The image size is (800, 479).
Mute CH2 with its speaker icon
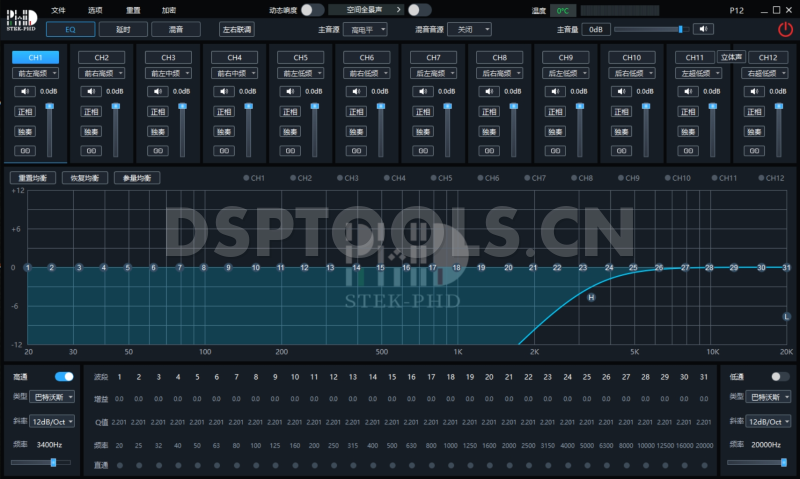point(91,91)
